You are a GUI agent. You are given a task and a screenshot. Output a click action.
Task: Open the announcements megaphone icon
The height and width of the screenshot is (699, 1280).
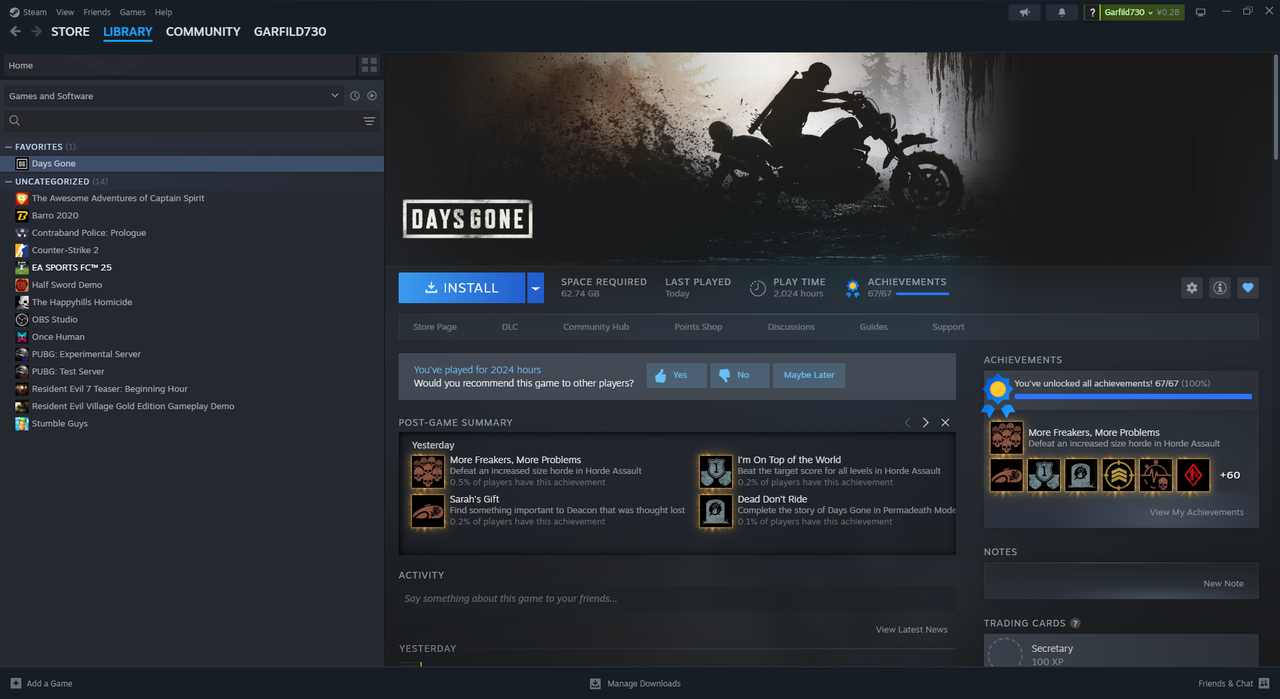coord(1024,12)
